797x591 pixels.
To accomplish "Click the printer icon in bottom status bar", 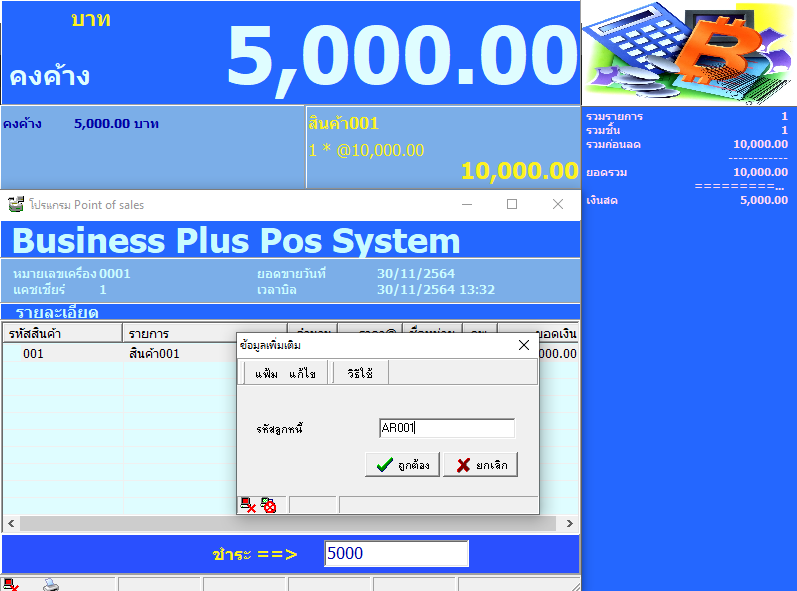I will (x=50, y=584).
